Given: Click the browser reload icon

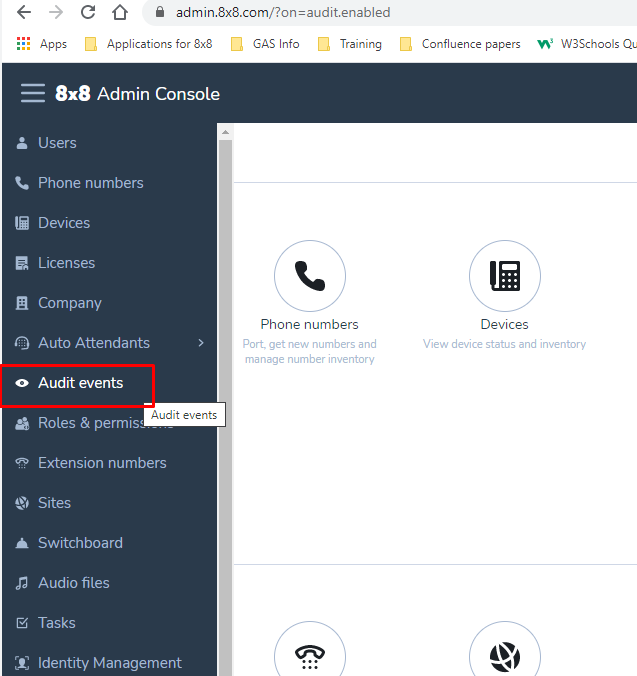Looking at the screenshot, I should 88,13.
